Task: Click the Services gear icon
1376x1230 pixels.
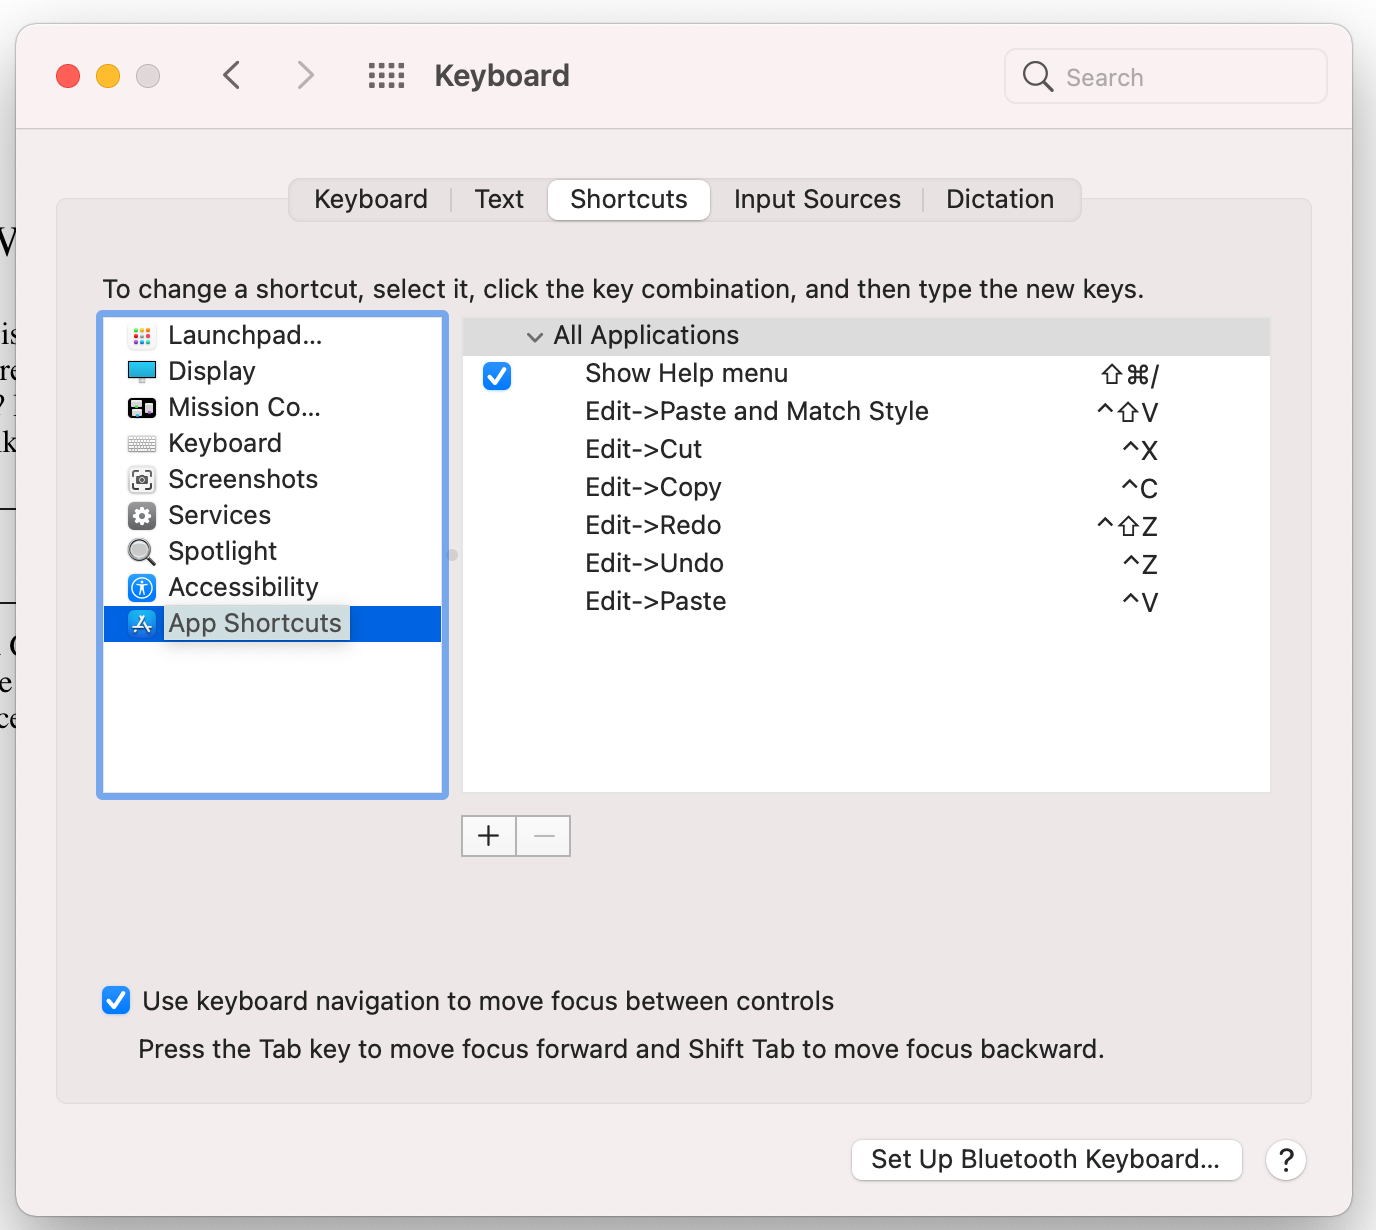Action: click(x=142, y=516)
